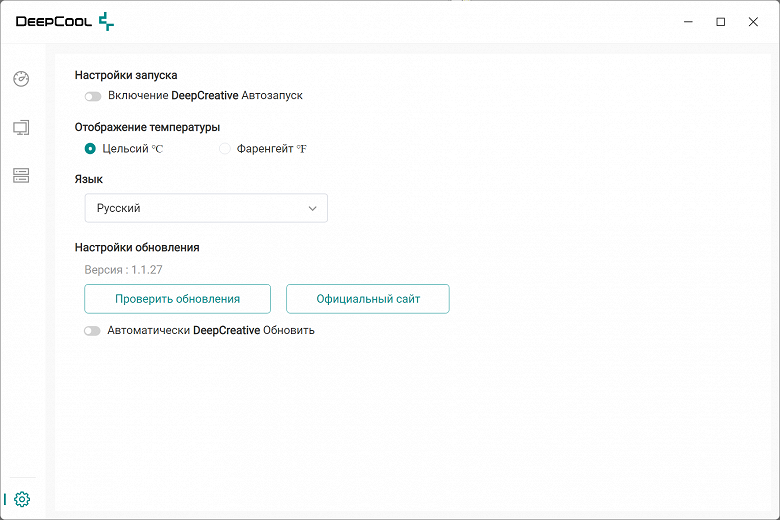
Task: Maximize the DeepCool window
Action: click(x=721, y=21)
